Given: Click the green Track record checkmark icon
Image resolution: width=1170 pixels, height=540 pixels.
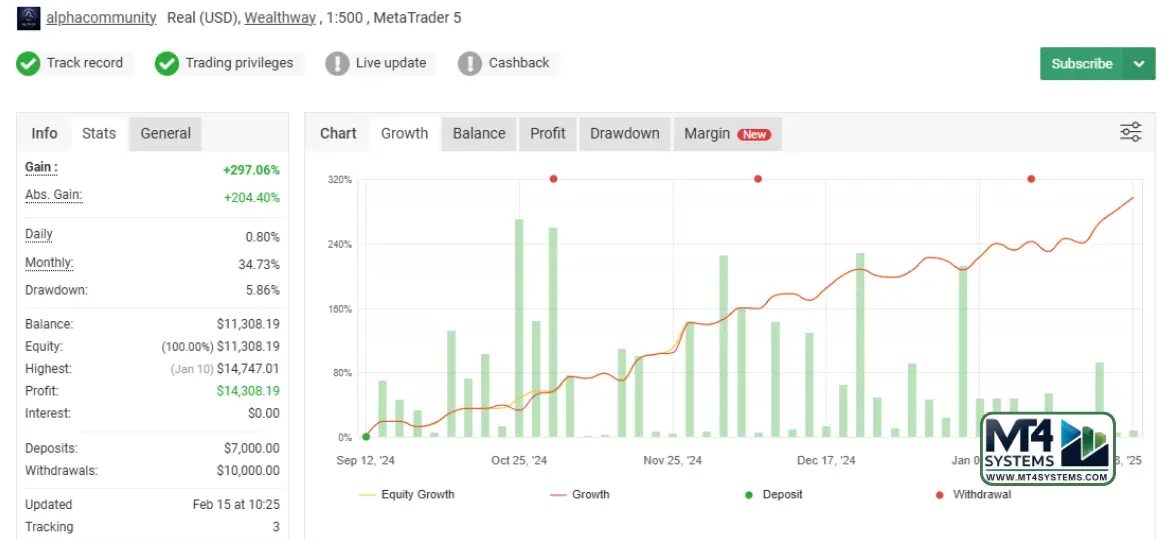Looking at the screenshot, I should pos(28,63).
